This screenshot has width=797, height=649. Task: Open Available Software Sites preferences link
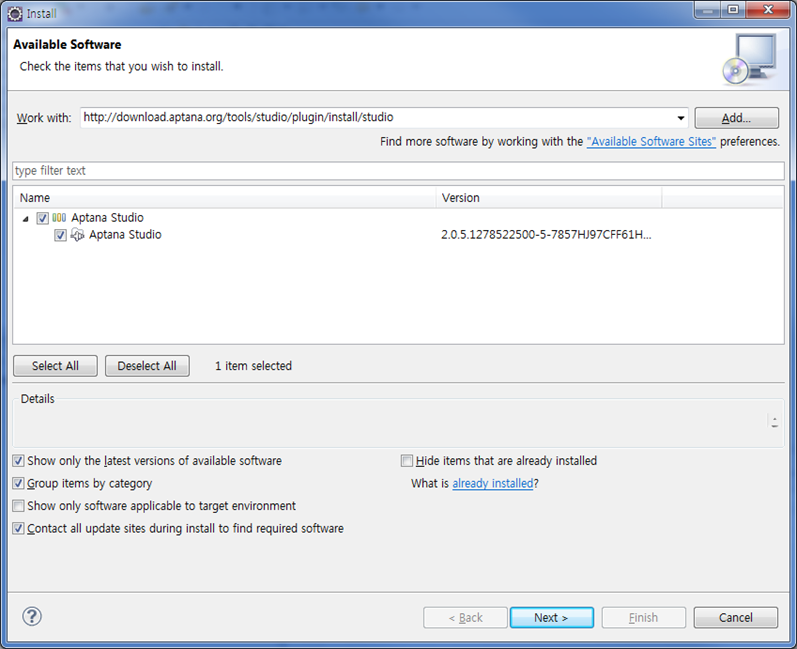click(651, 141)
